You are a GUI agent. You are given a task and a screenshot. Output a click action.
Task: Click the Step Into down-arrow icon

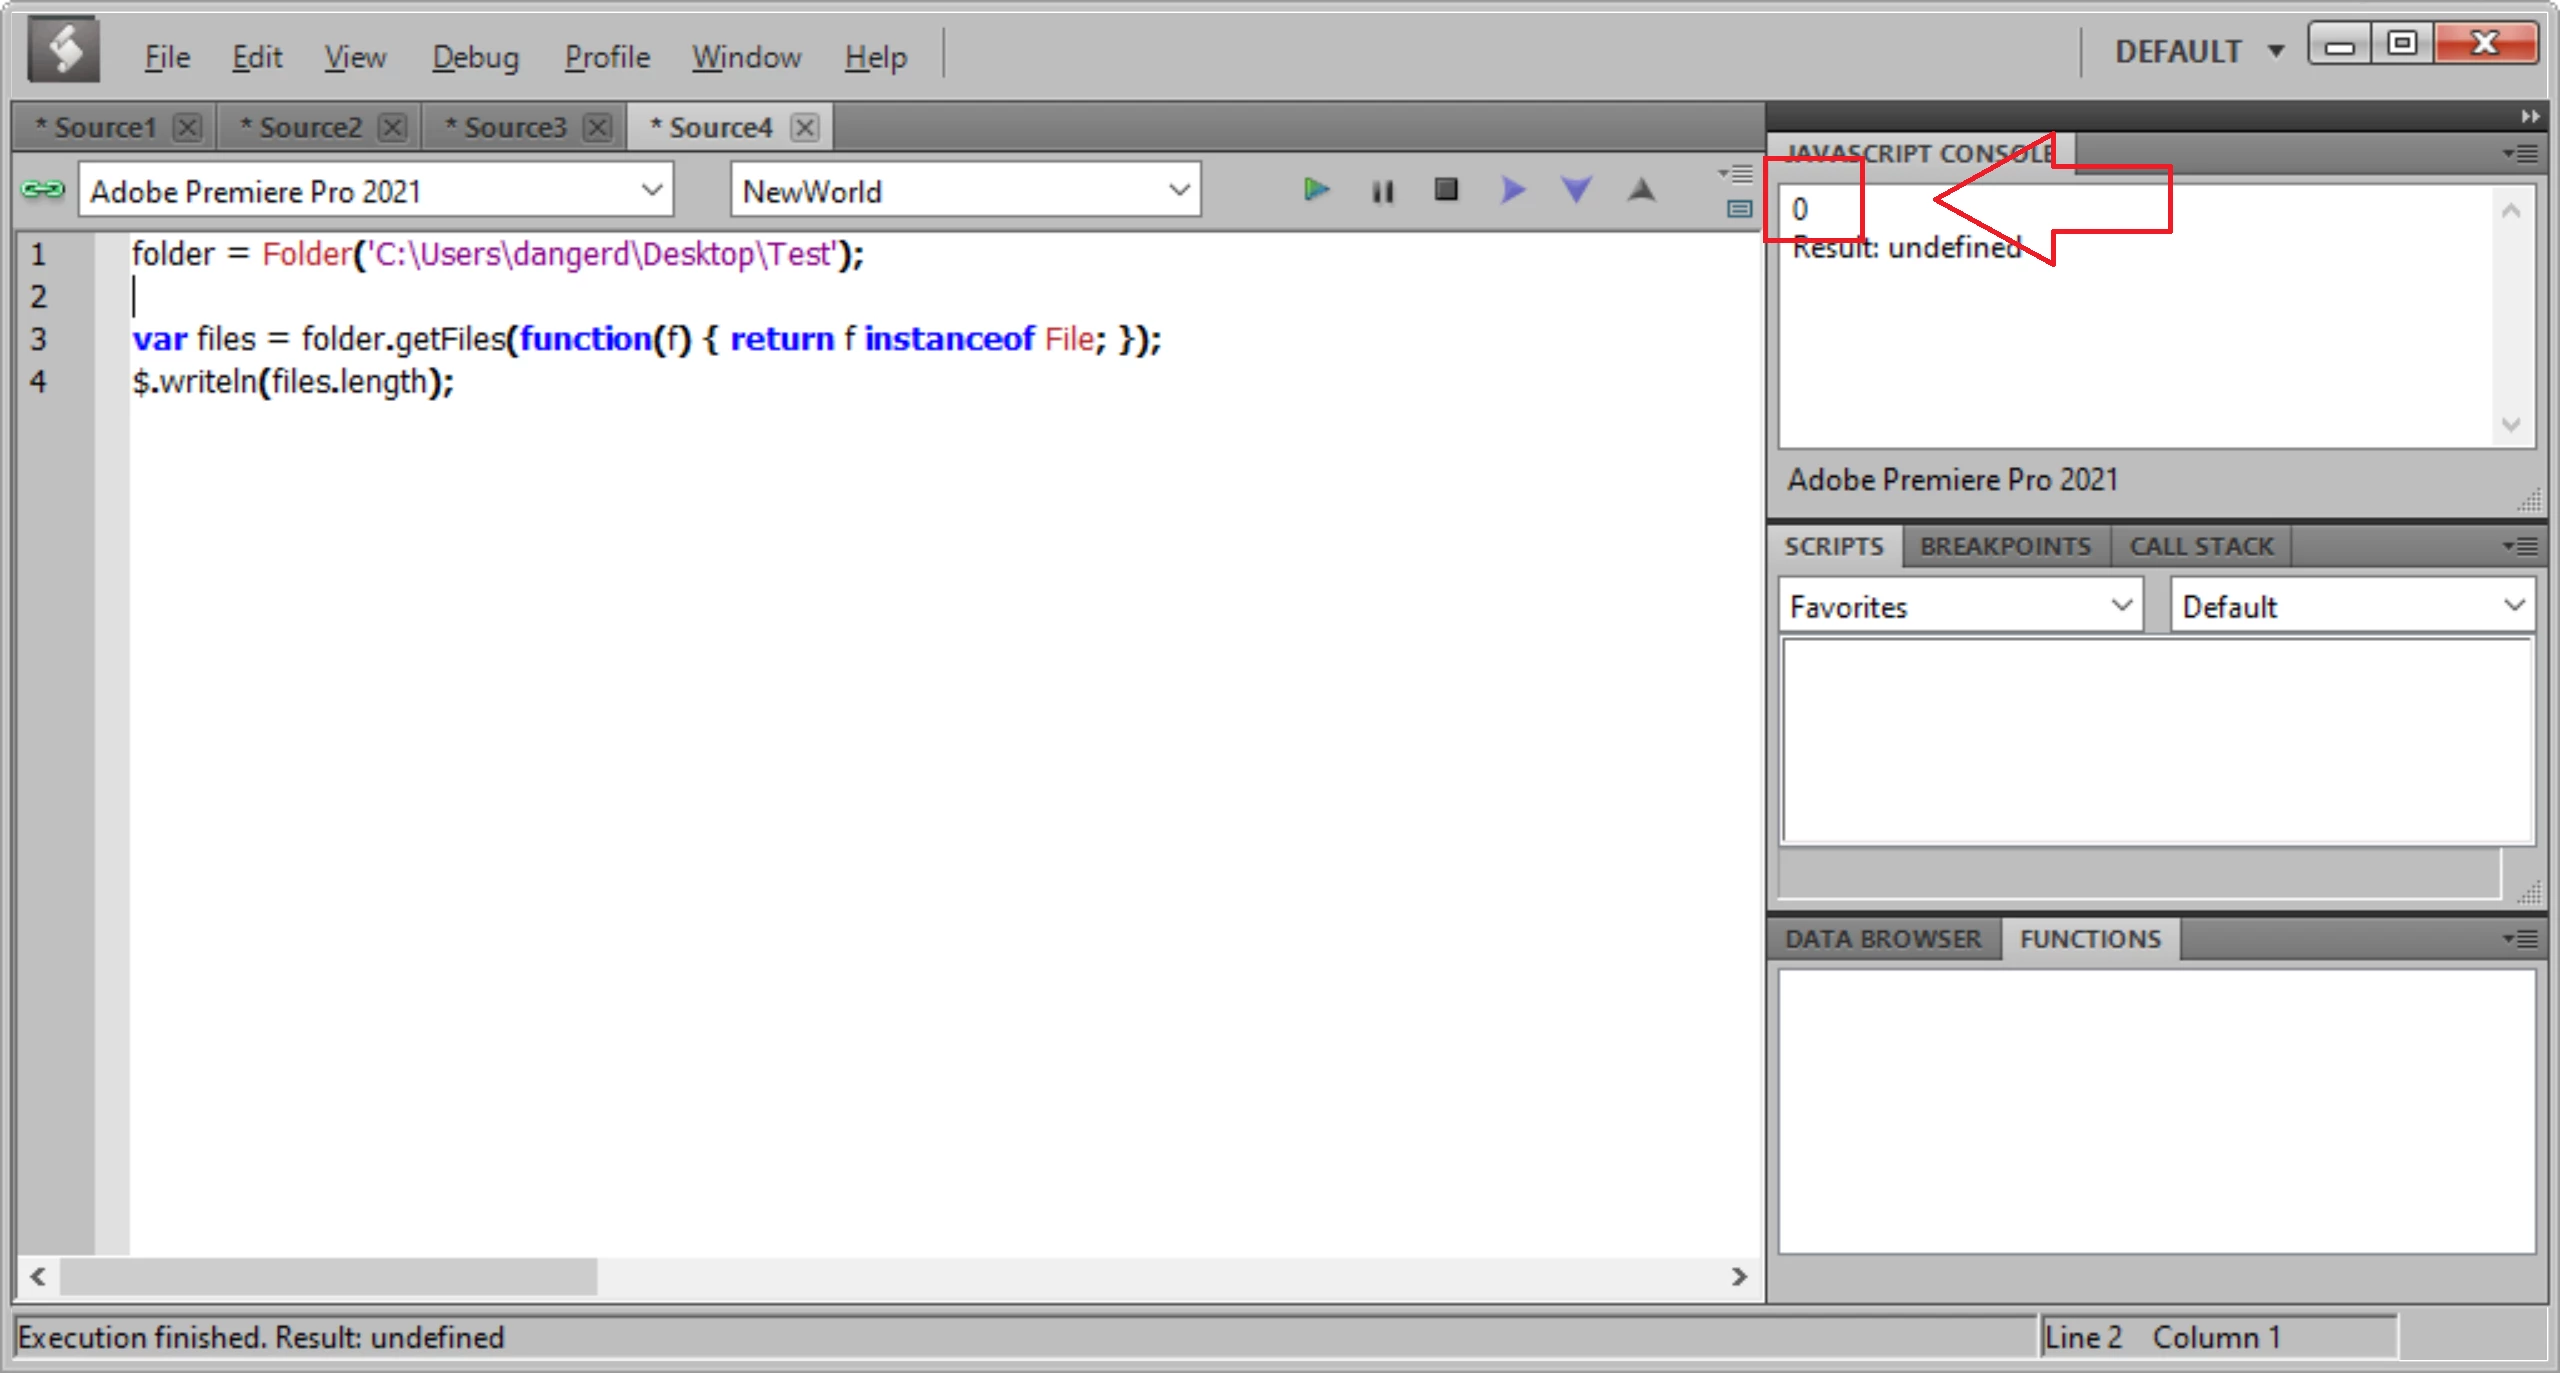[x=1576, y=189]
